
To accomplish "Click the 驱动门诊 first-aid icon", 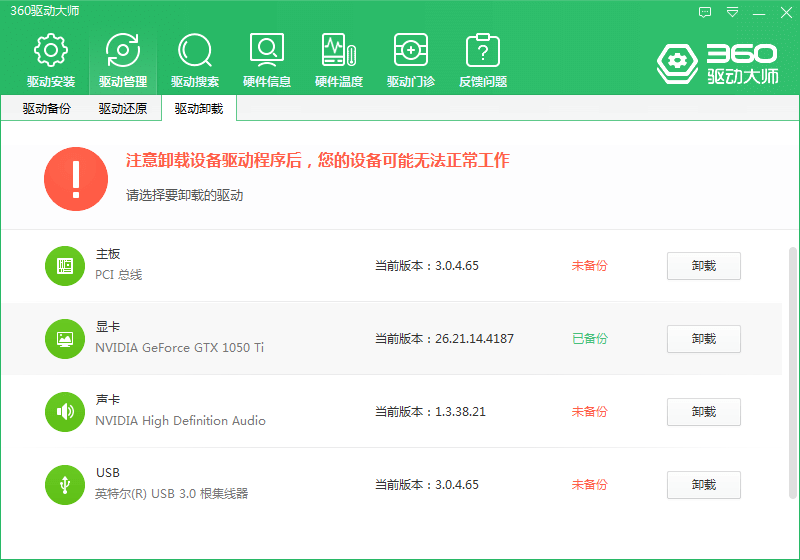I will tap(411, 50).
